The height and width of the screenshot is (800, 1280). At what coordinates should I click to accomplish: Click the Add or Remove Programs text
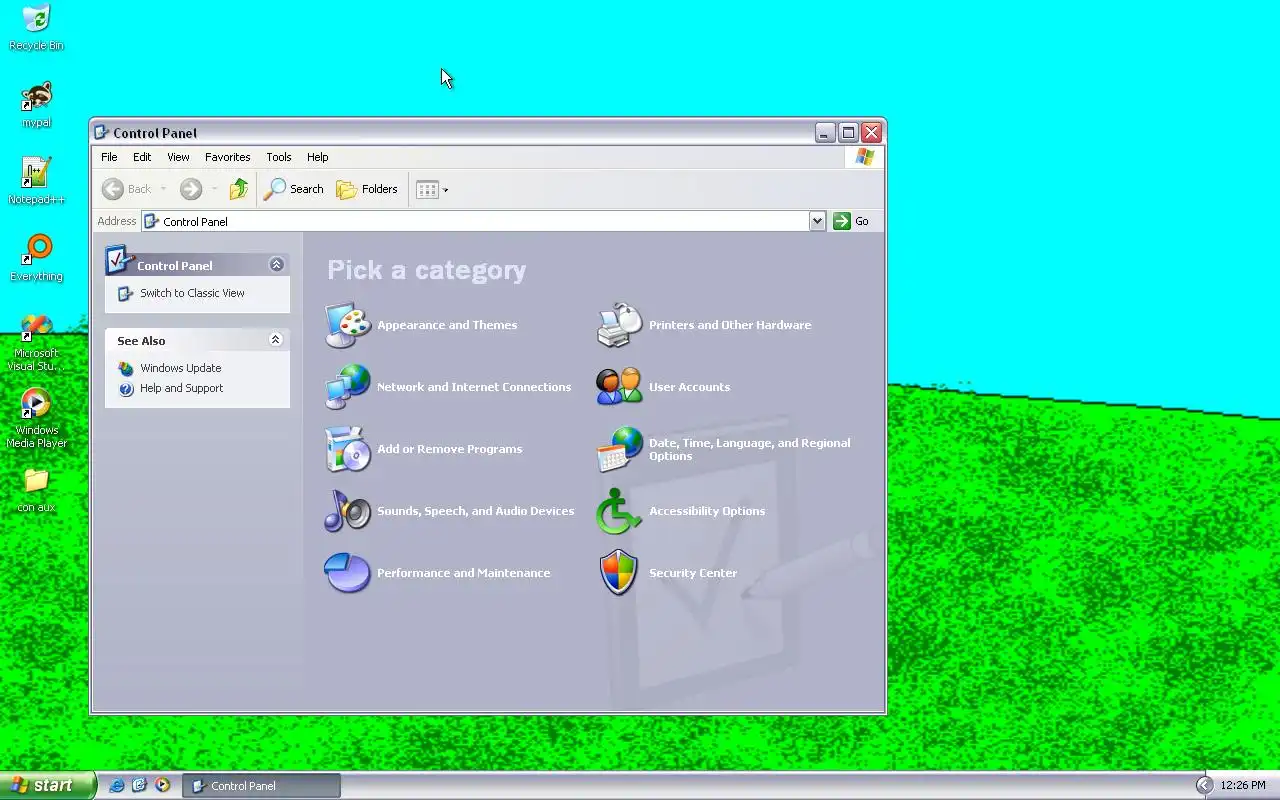pos(450,449)
